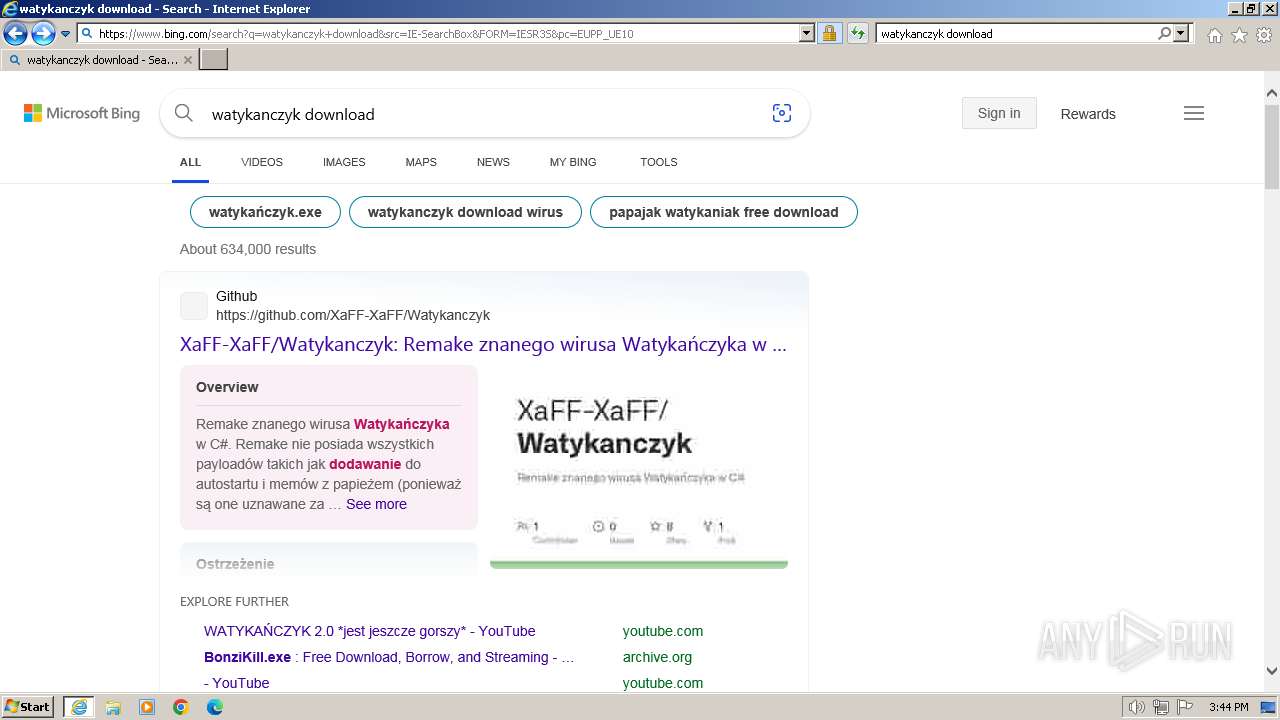Close the watykanczyk download tab
Screen dimensions: 1280x720
(188, 60)
